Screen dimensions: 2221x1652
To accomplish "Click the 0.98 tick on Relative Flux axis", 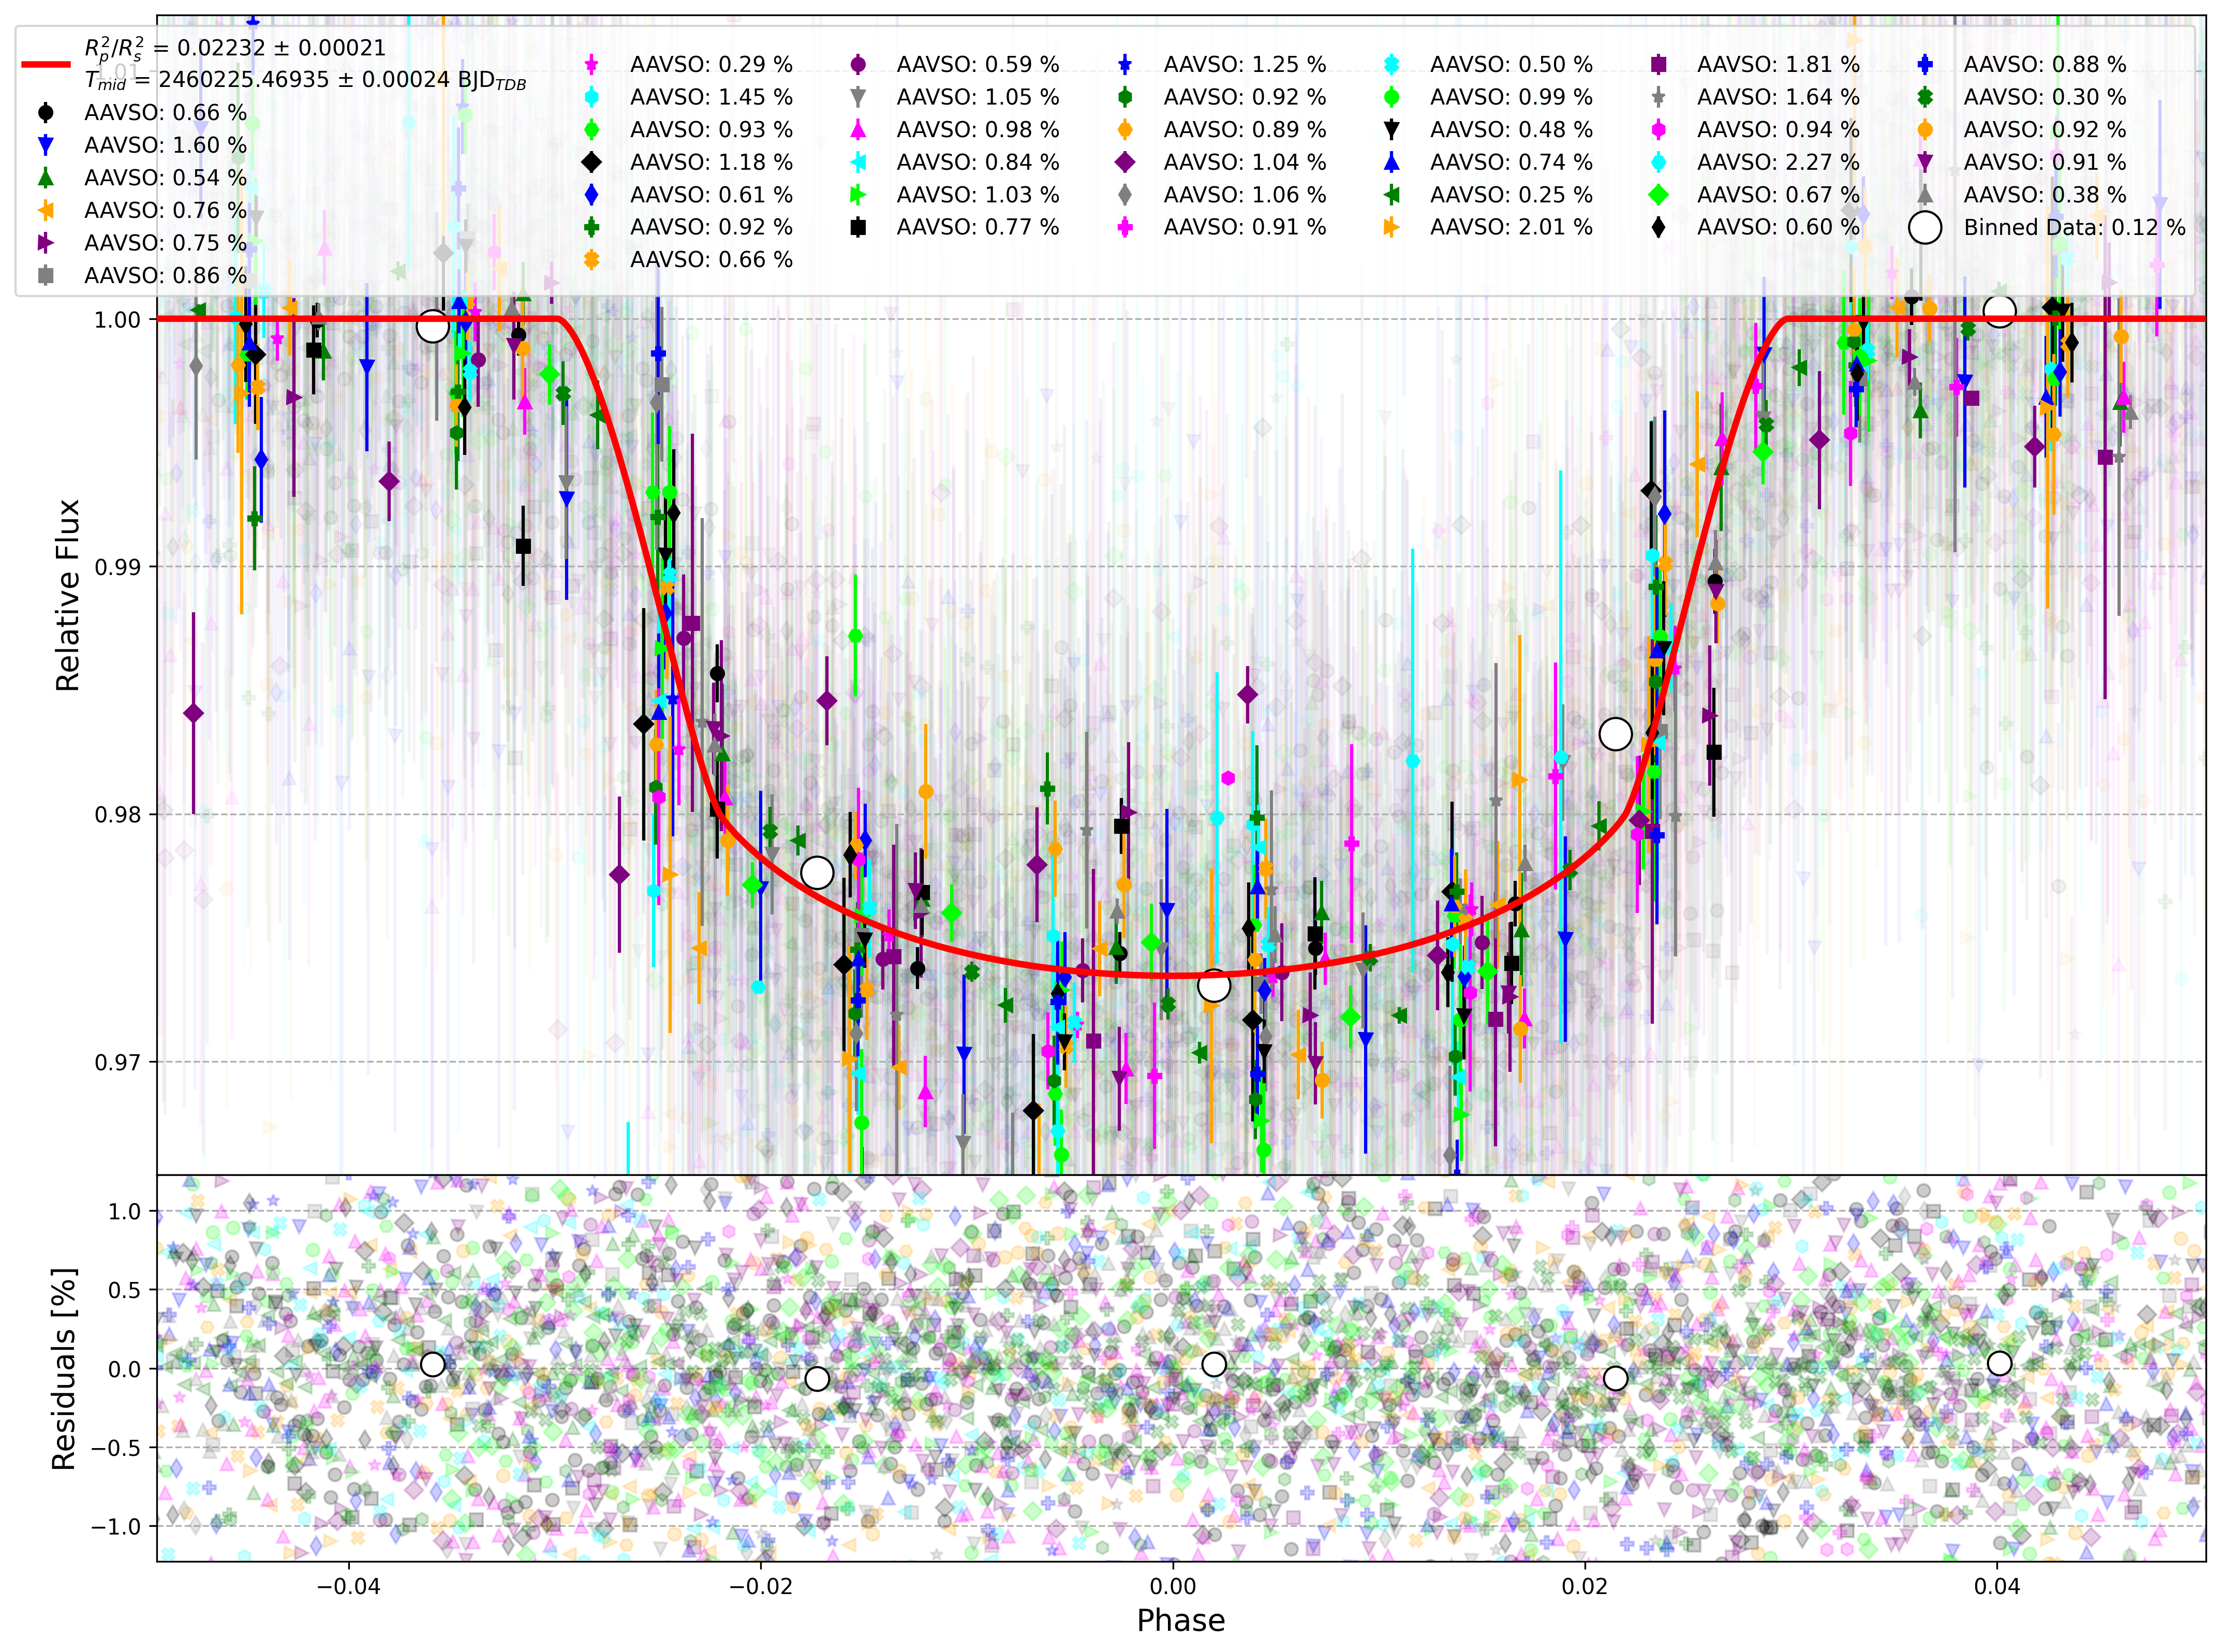I will (117, 814).
